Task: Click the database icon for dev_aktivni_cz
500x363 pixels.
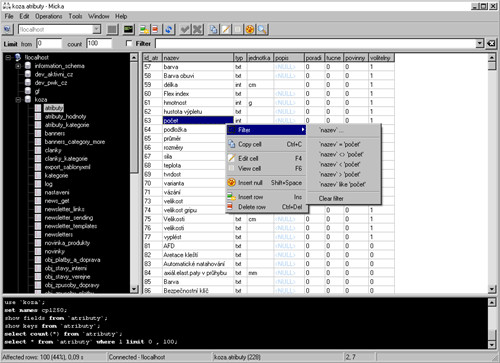Action: pyautogui.click(x=28, y=74)
